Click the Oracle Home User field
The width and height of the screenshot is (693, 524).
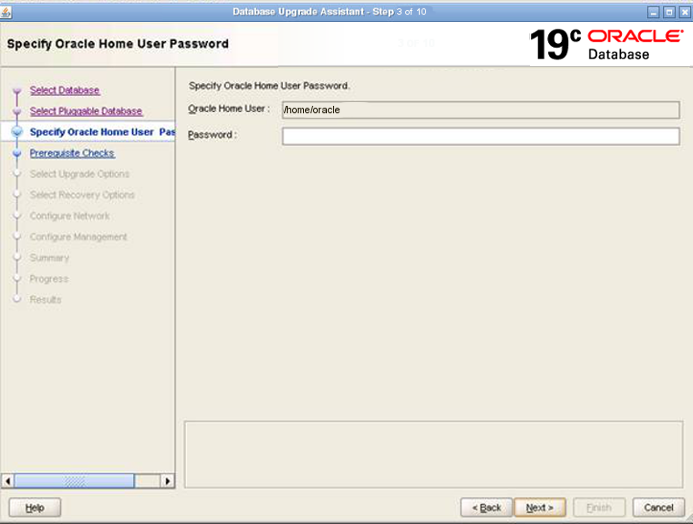(480, 109)
